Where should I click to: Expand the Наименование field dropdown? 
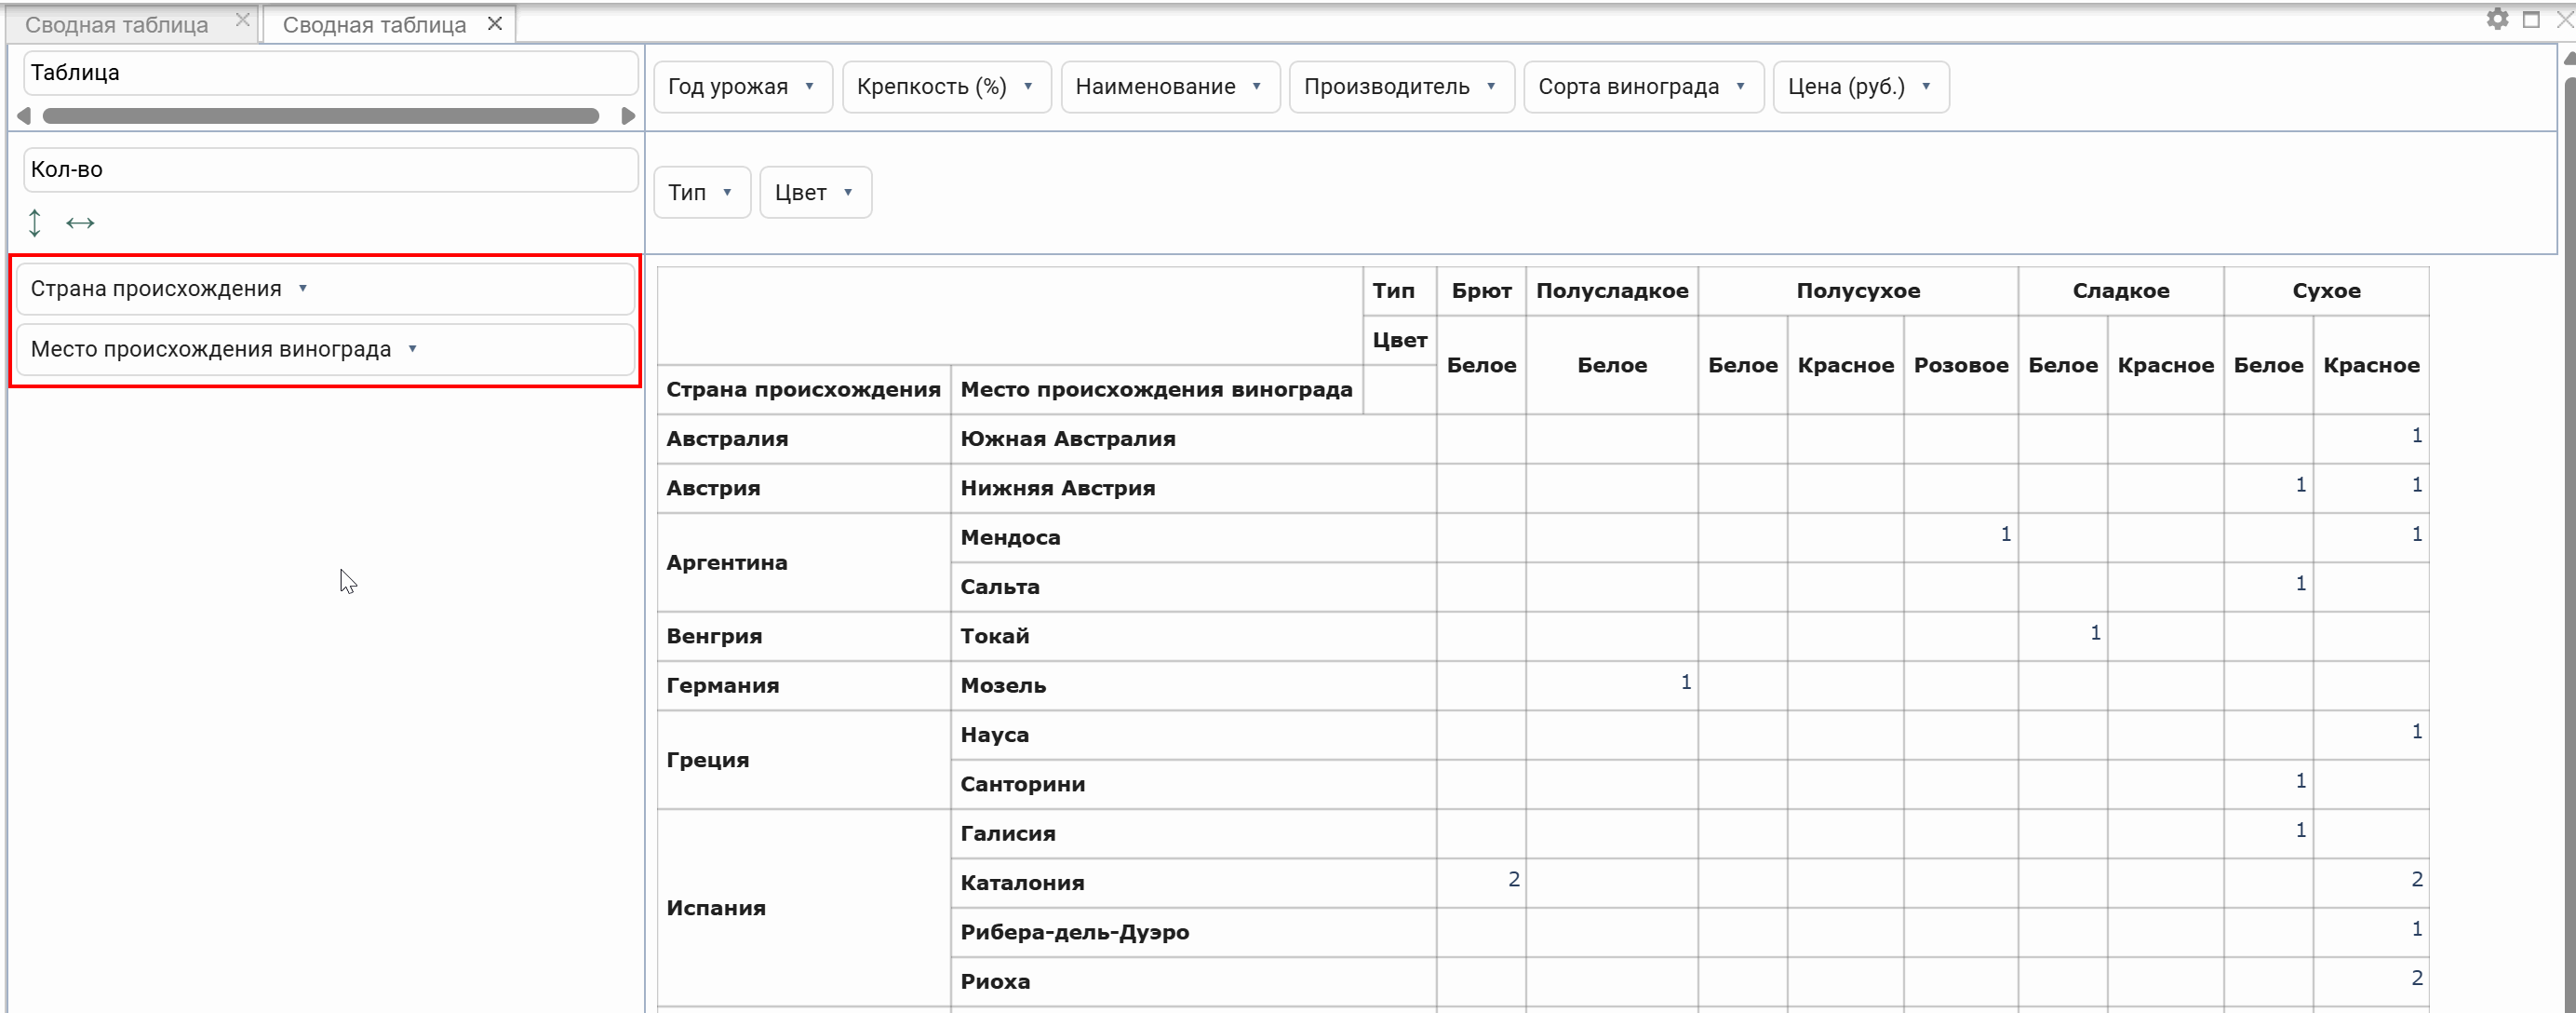1257,87
